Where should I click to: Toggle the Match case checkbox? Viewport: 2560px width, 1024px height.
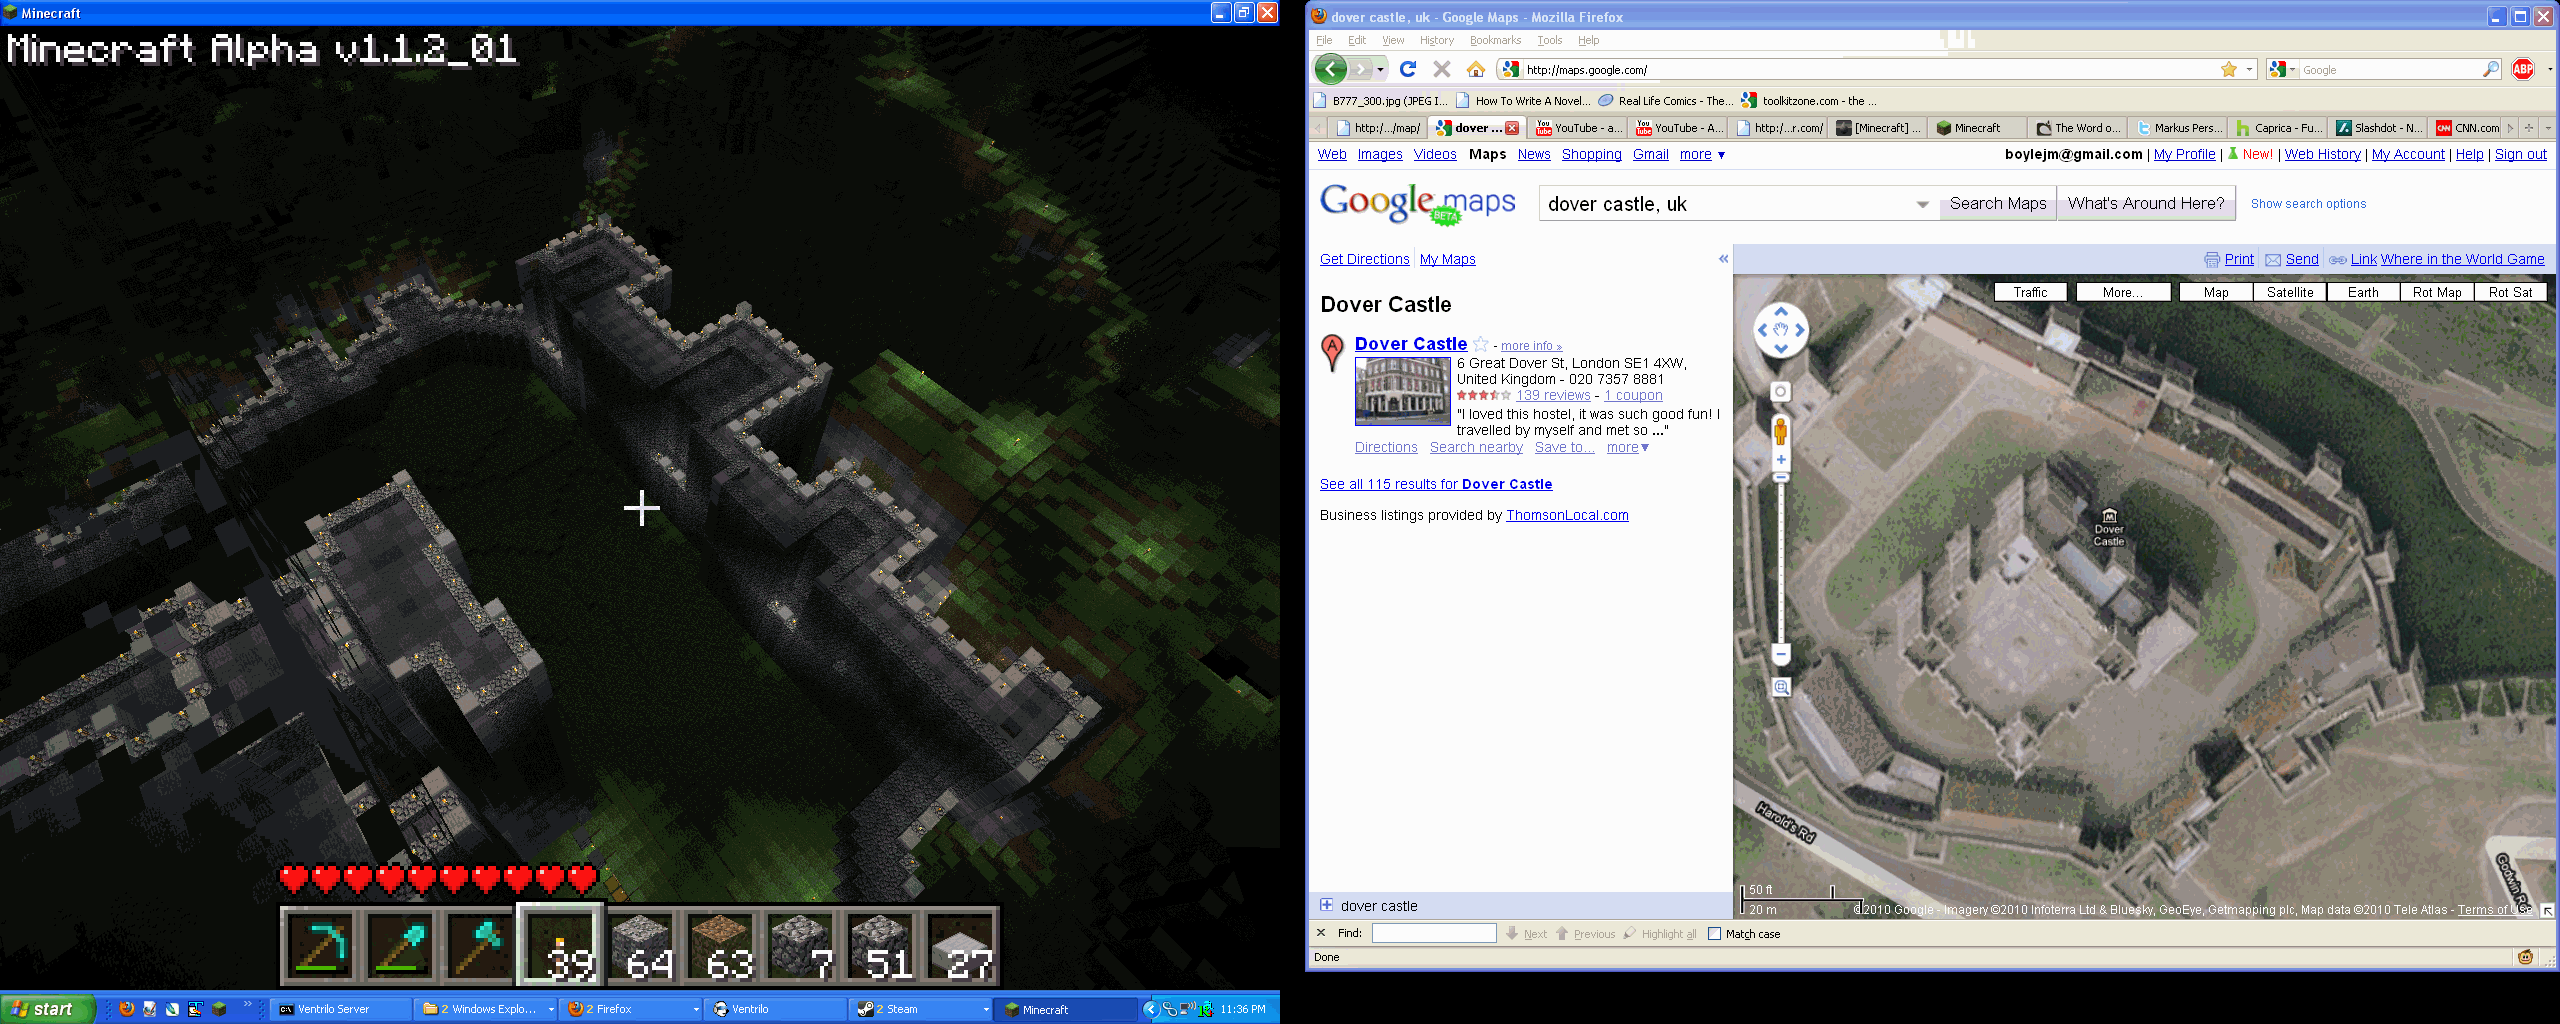1714,933
